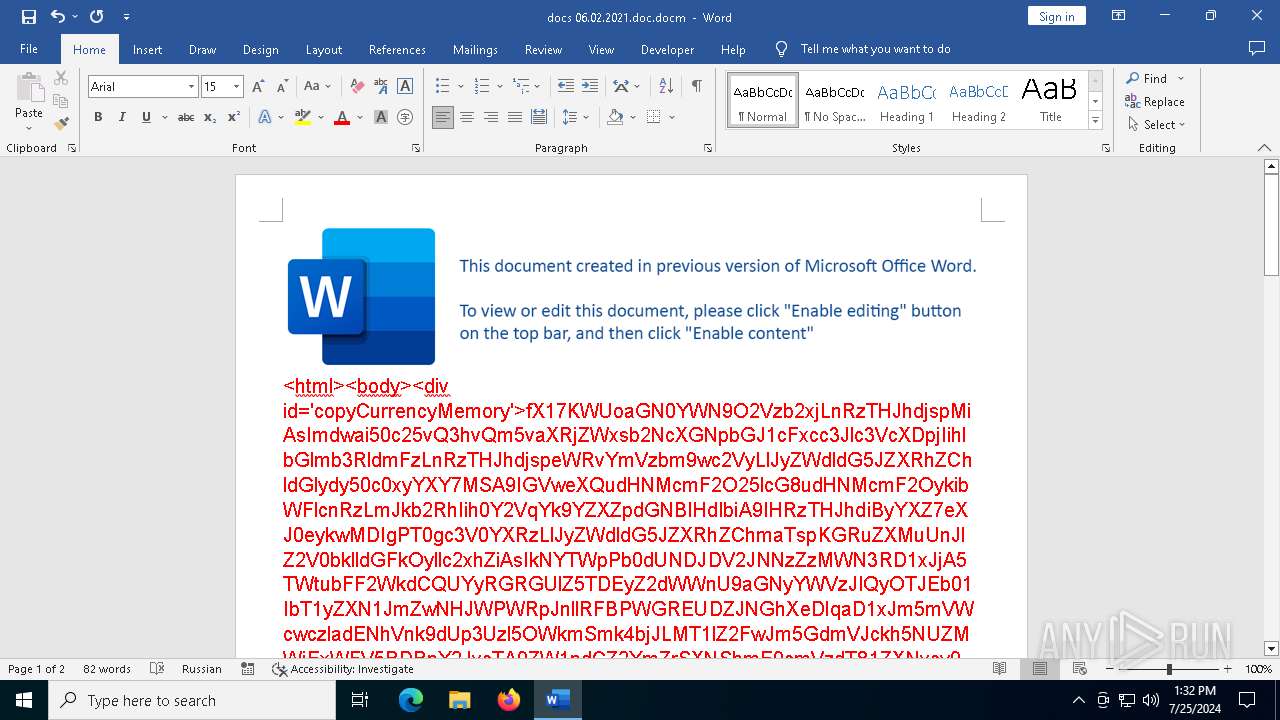
Task: Click the Borders icon
Action: coord(653,117)
